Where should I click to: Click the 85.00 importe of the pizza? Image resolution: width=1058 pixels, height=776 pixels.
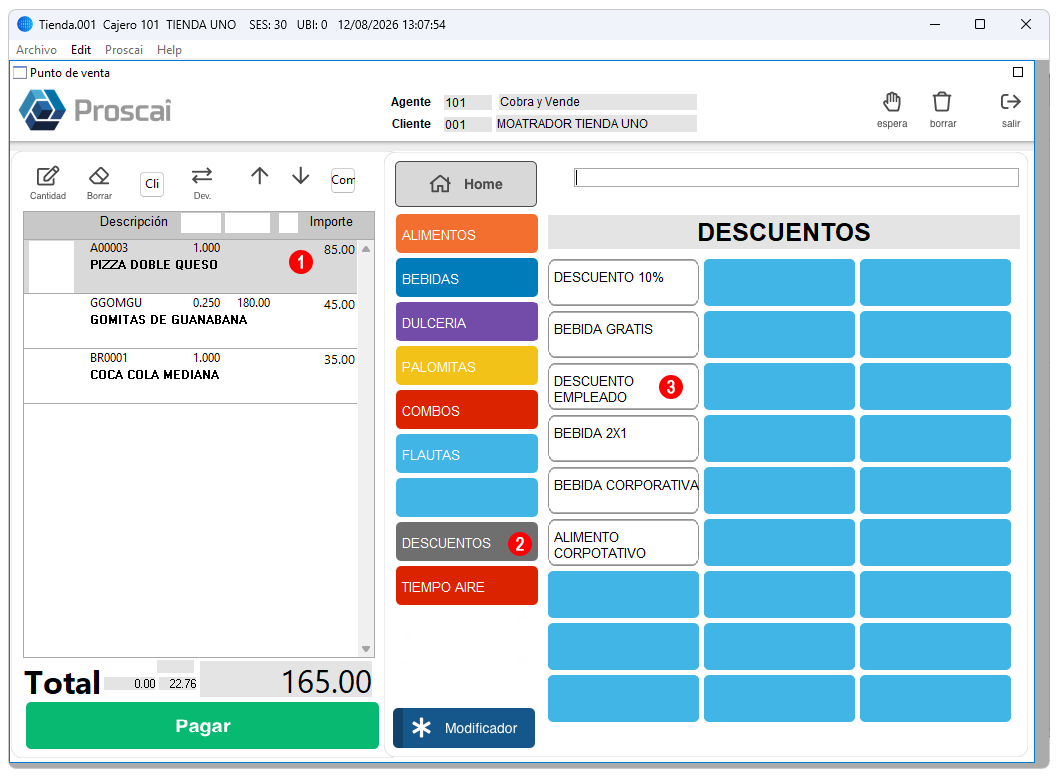(339, 250)
